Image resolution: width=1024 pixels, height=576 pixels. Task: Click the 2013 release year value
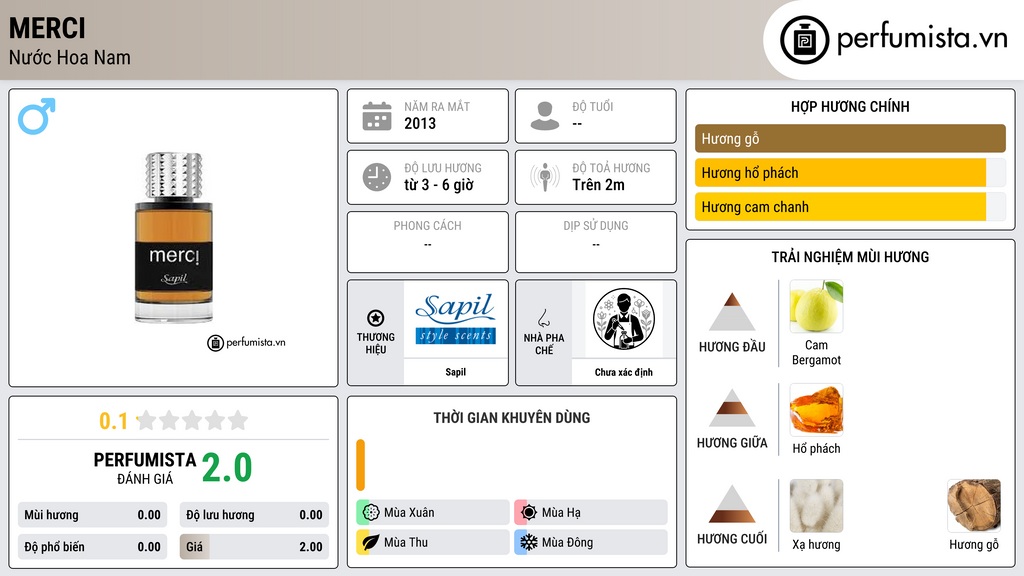tap(420, 123)
